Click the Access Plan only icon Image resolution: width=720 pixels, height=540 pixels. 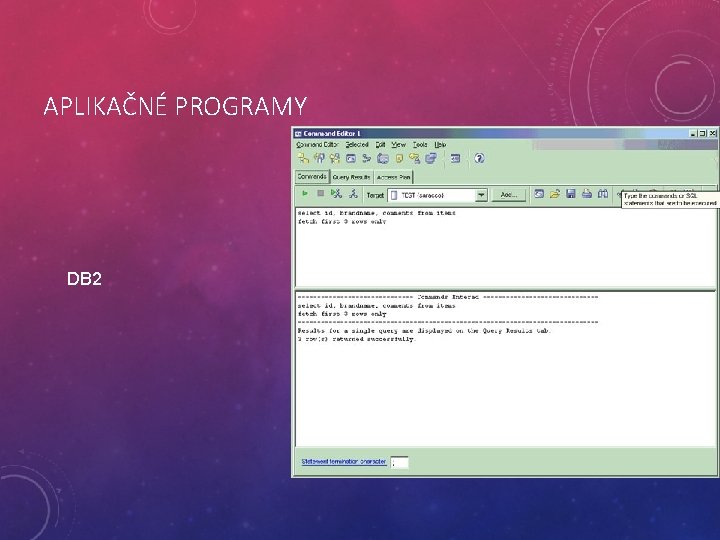tap(353, 194)
